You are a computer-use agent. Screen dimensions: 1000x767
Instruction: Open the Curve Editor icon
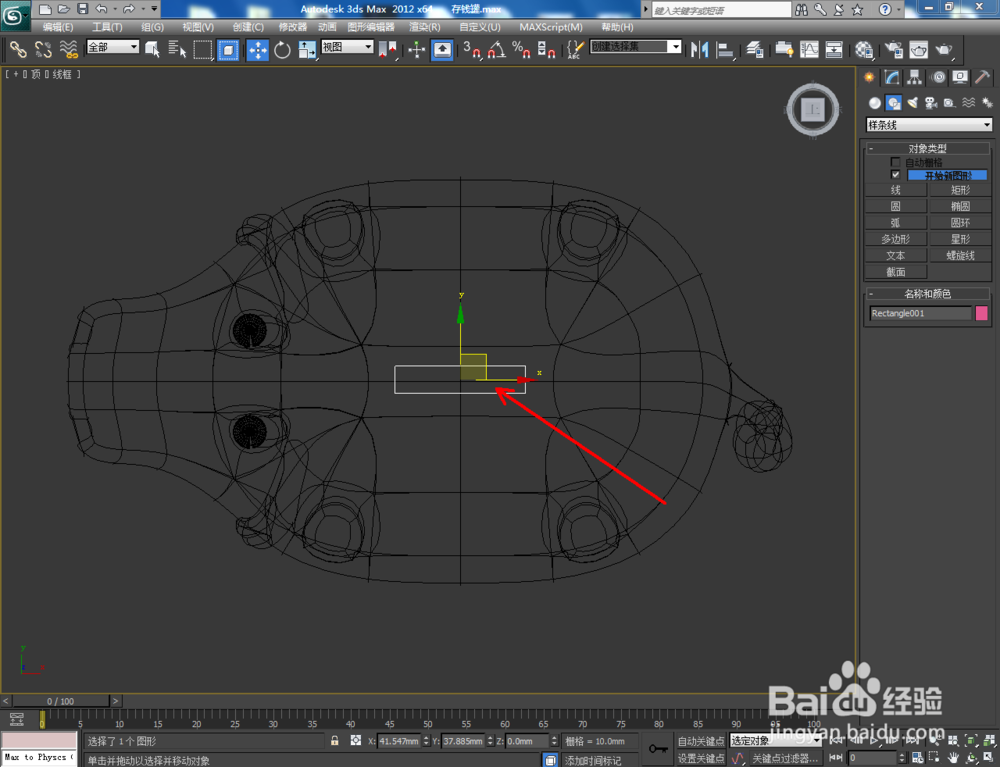coord(809,49)
